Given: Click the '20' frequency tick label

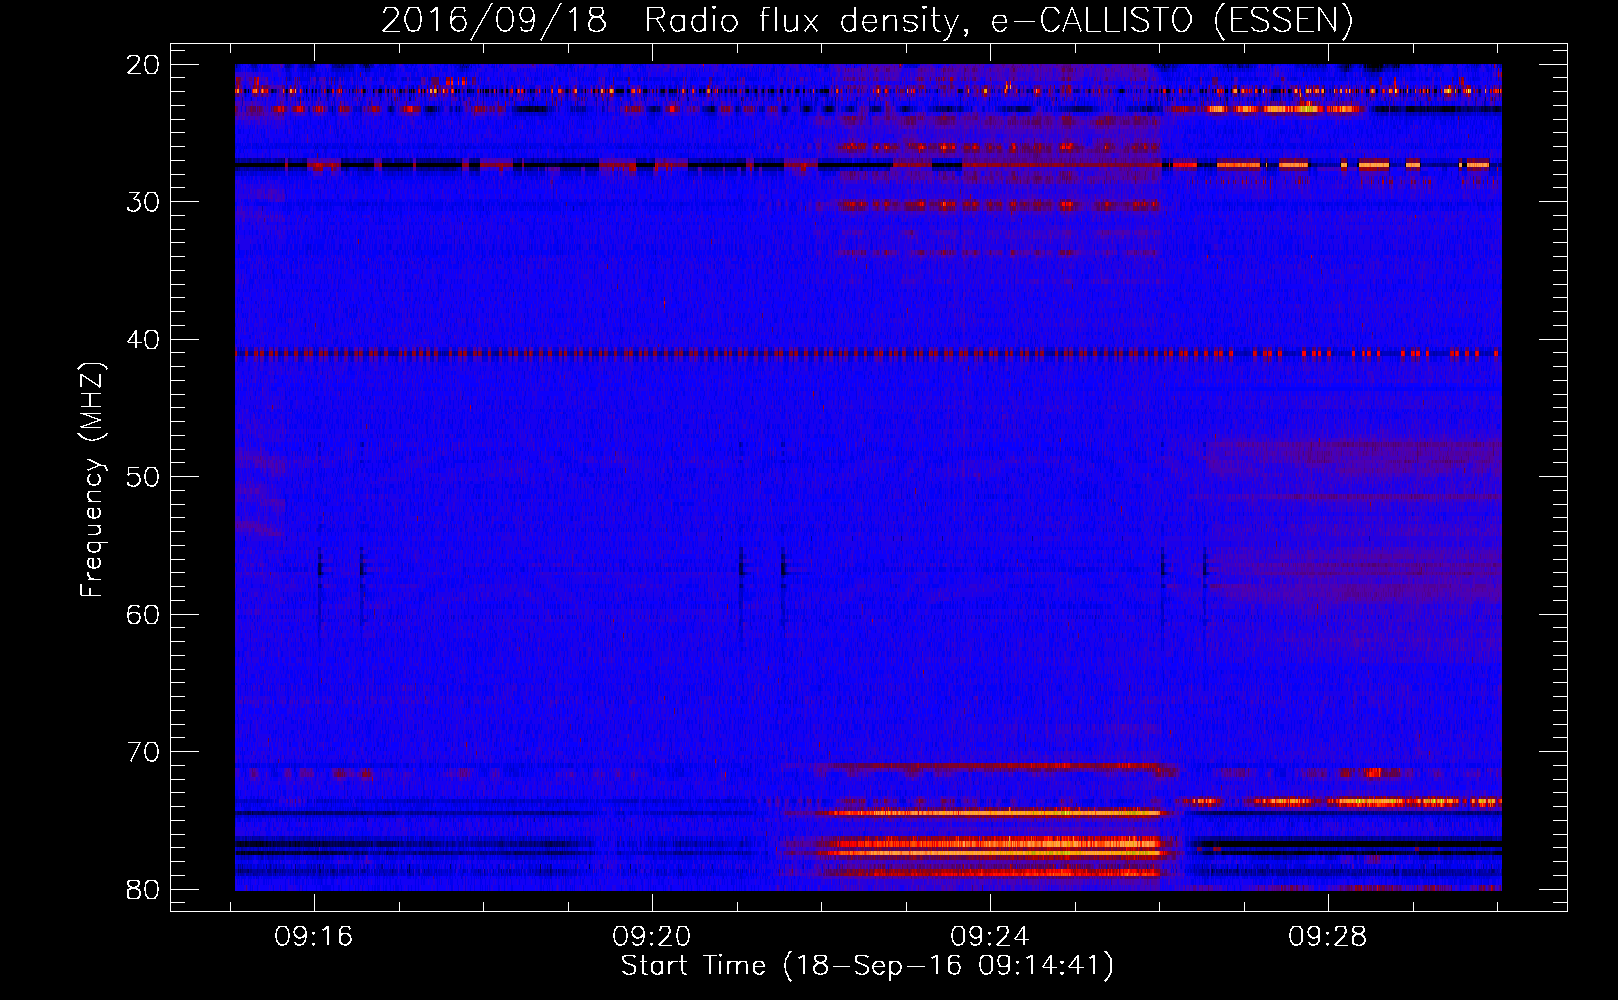Looking at the screenshot, I should coord(144,65).
